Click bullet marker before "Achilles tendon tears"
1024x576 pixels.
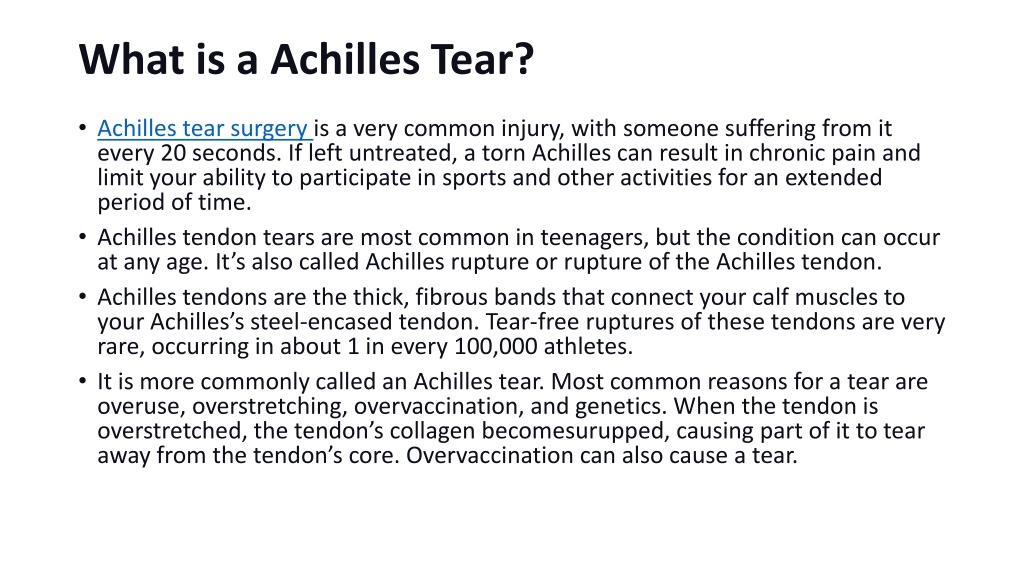point(82,236)
